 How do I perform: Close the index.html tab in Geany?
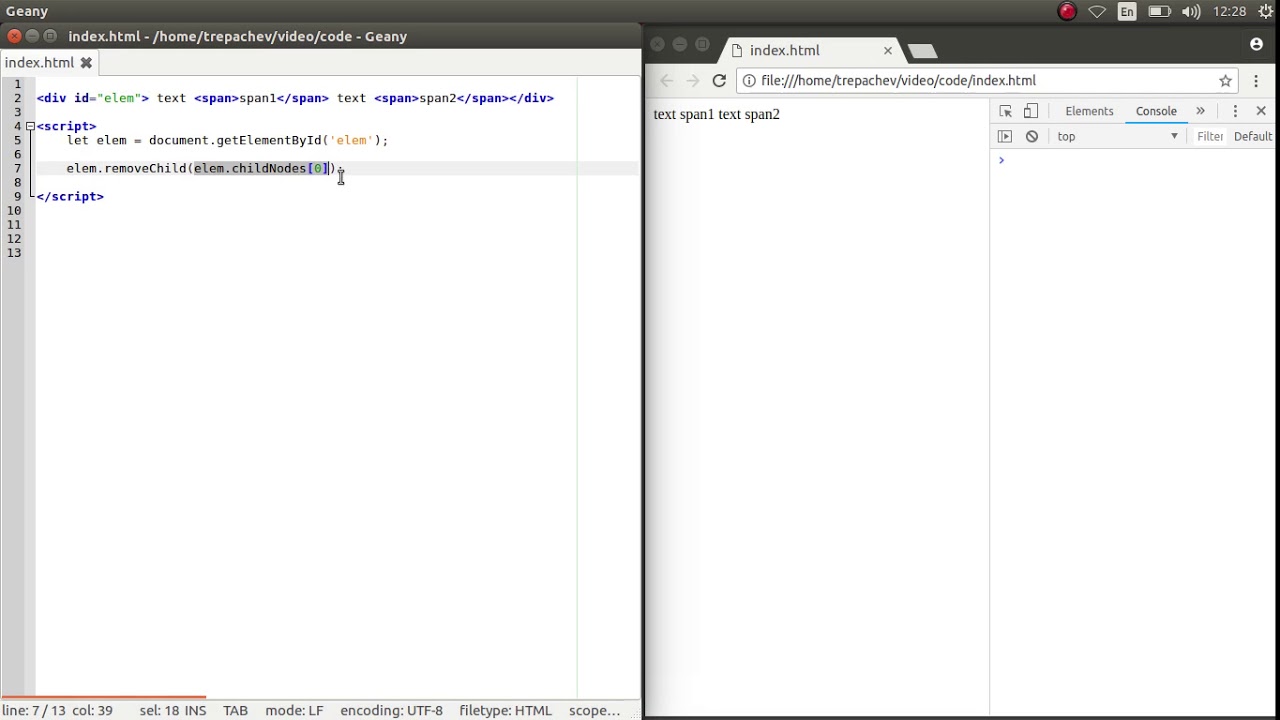(x=86, y=63)
